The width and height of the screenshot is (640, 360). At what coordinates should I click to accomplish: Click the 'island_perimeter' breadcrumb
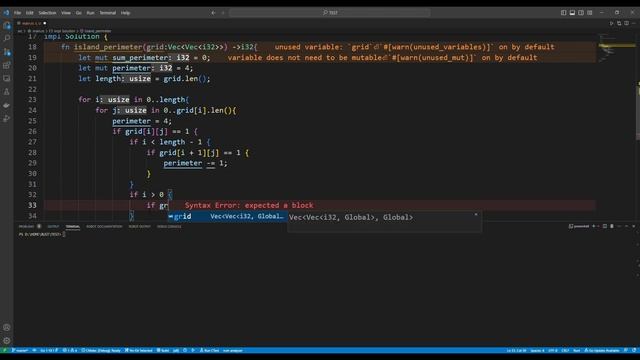(96, 31)
